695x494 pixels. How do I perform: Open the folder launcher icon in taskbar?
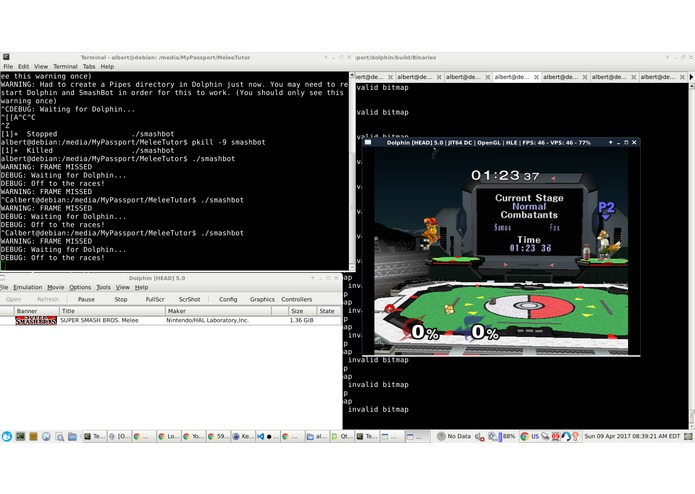tap(72, 436)
